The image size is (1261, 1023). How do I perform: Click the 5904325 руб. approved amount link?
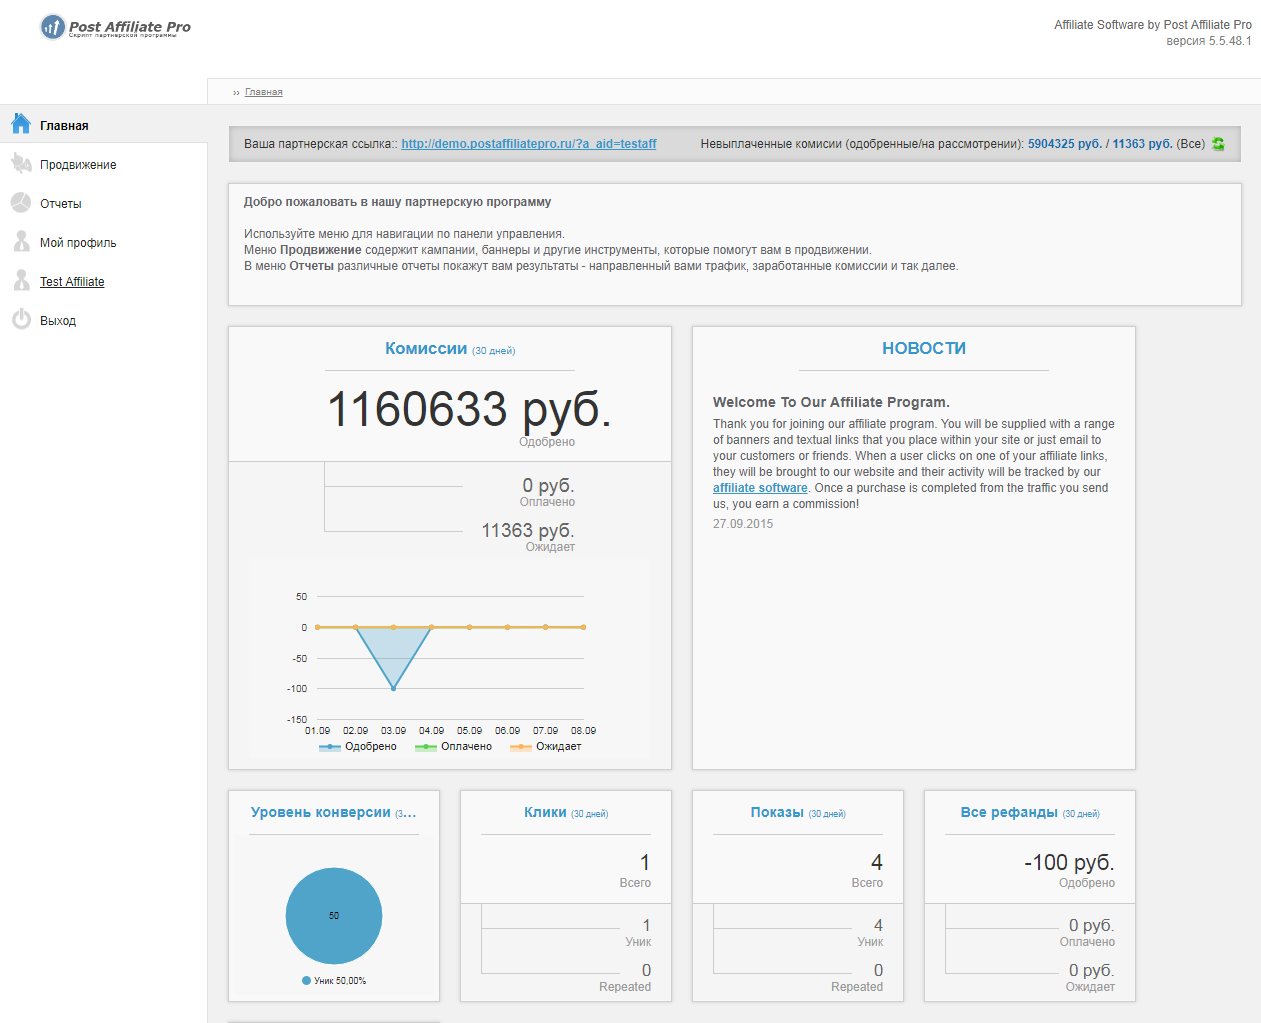1064,143
